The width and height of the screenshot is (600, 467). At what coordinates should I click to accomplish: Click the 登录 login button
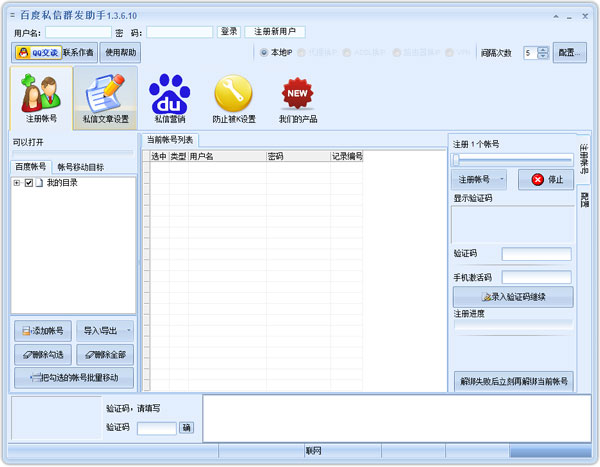click(229, 32)
